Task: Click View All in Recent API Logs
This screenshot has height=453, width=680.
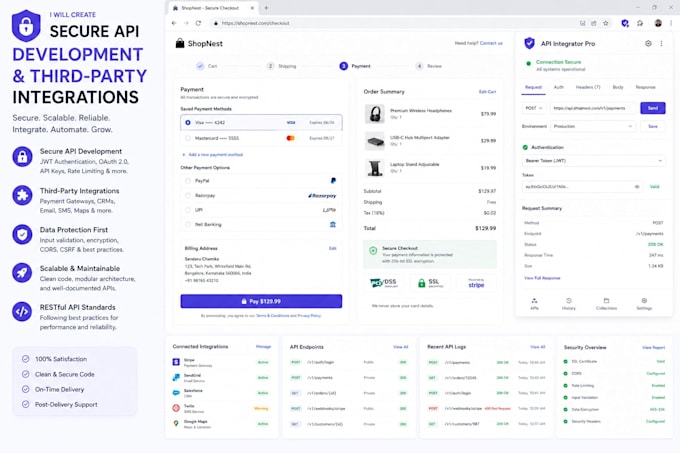Action: (x=538, y=347)
